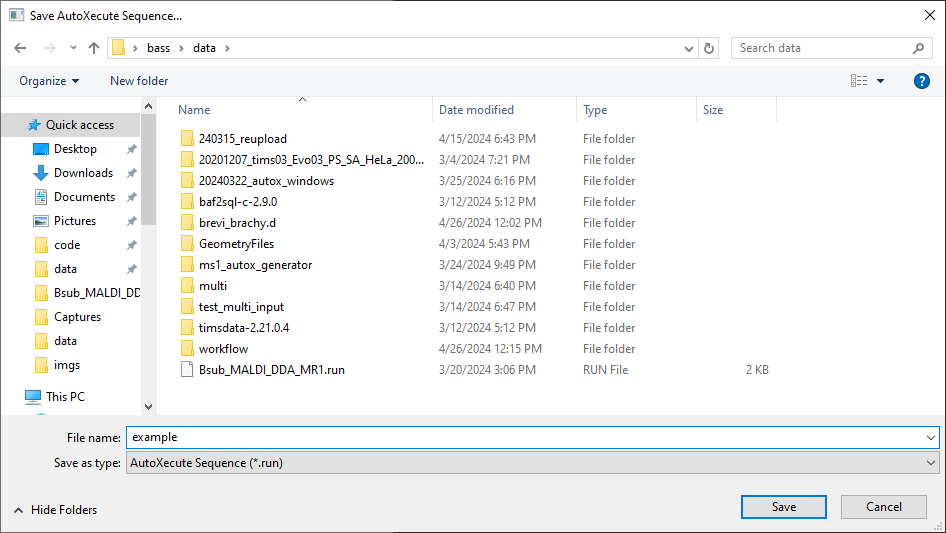Open the view options dropdown arrow
The height and width of the screenshot is (533, 946).
(x=880, y=81)
